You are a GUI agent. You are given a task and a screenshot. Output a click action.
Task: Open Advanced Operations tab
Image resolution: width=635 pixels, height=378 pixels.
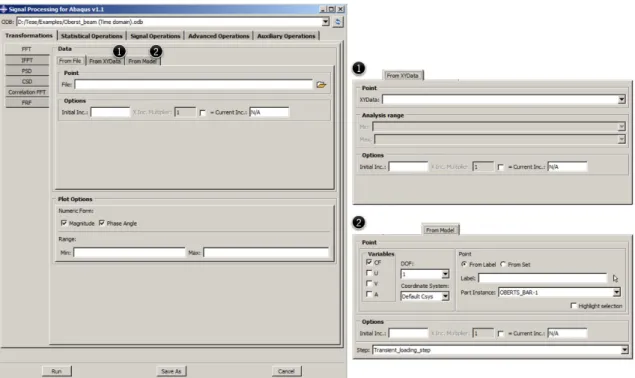tap(219, 36)
